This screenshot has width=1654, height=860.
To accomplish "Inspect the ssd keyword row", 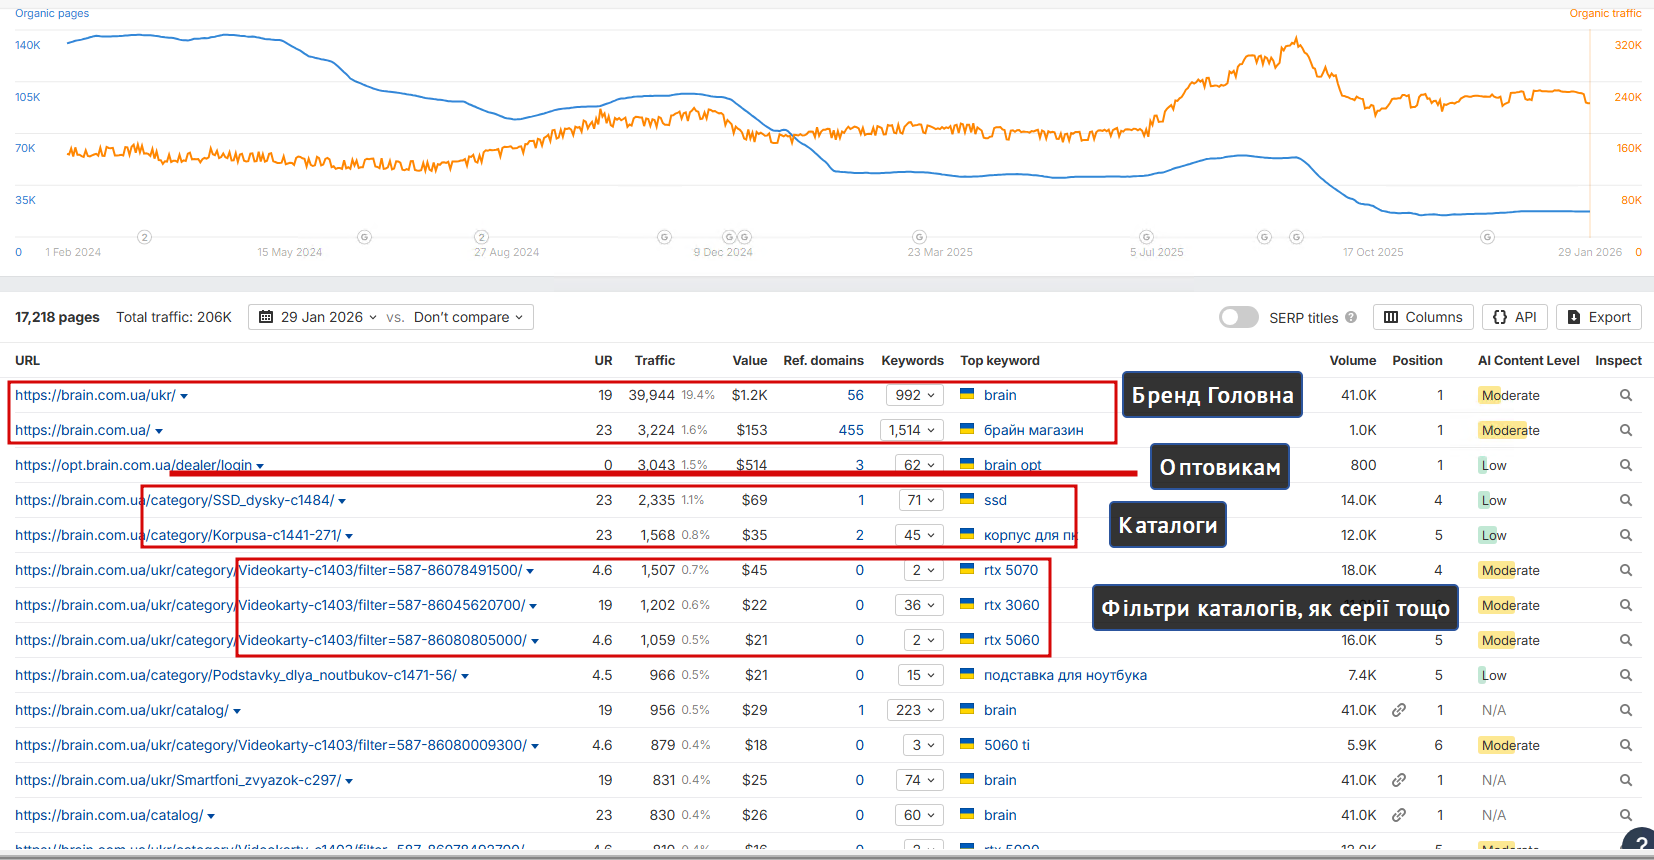I will [1626, 500].
